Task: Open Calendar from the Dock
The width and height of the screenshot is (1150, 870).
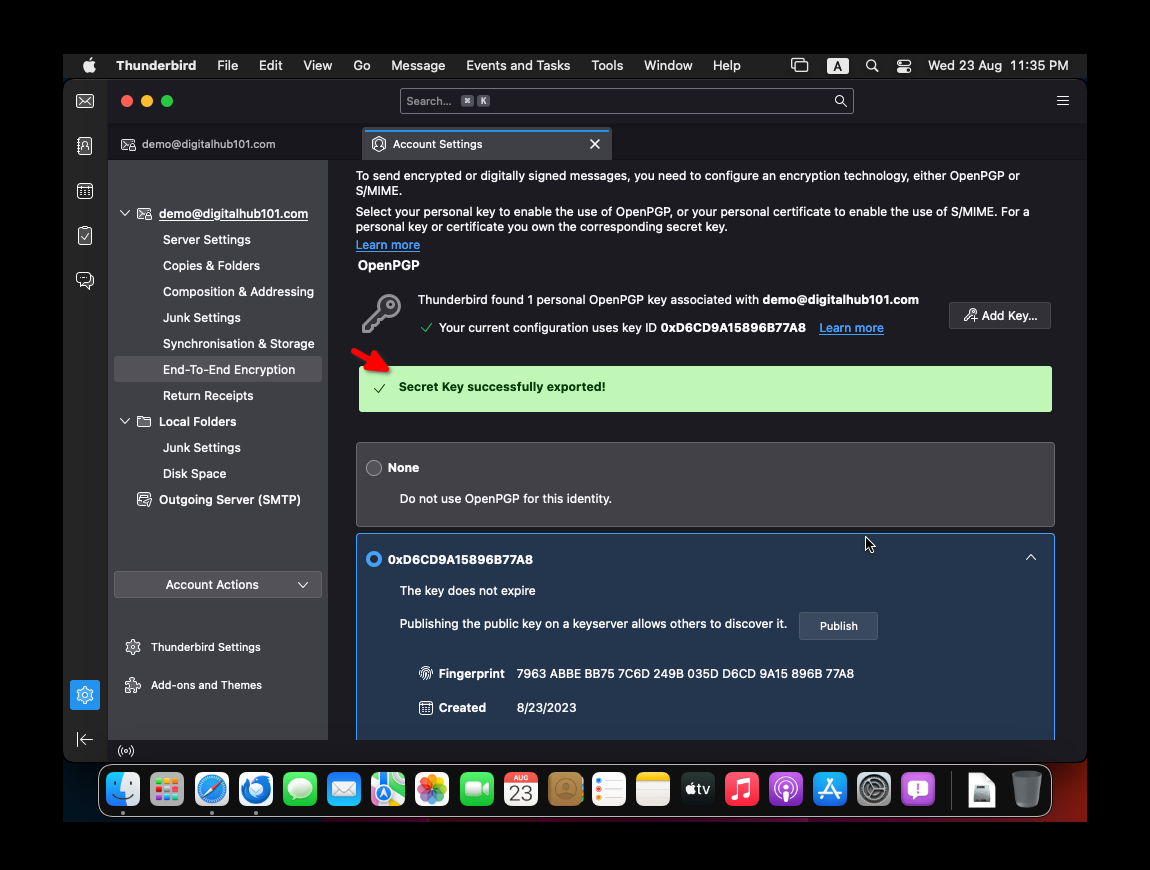Action: (x=521, y=790)
